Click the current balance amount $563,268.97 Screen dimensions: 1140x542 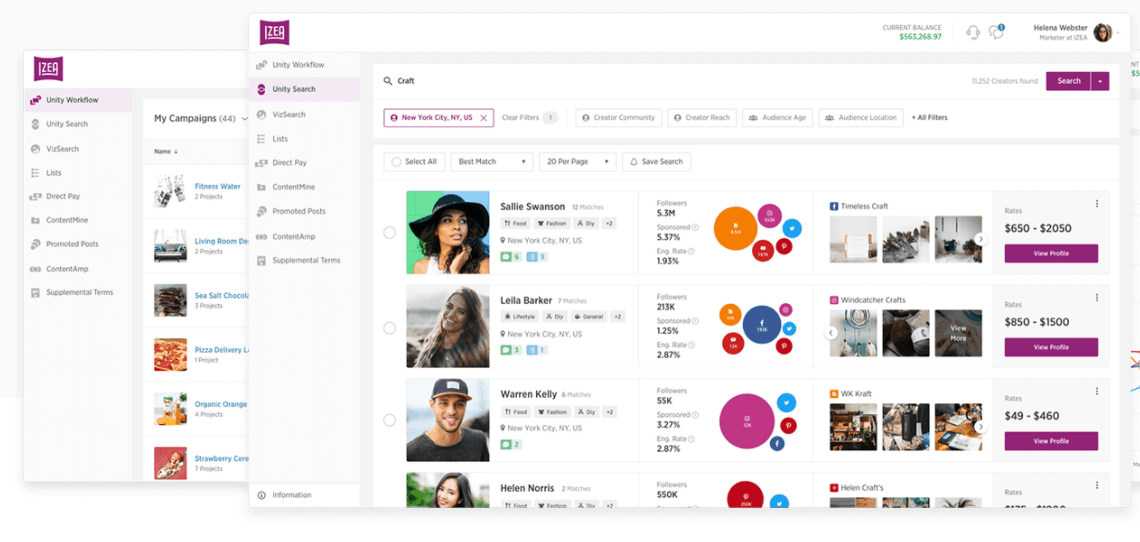click(x=920, y=36)
